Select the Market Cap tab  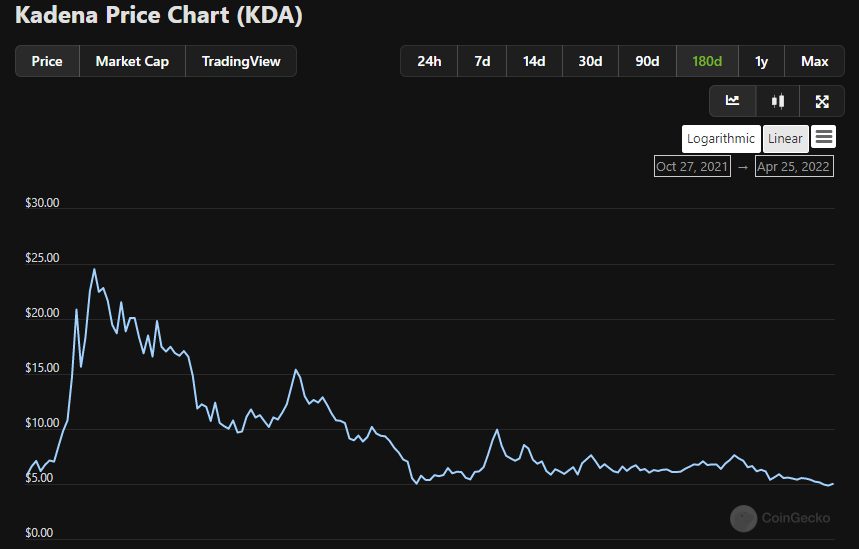click(133, 61)
